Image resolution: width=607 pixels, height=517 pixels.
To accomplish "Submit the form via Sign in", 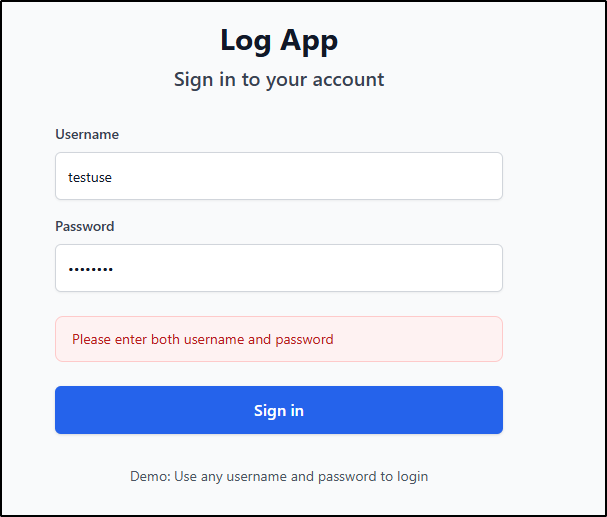I will point(279,410).
